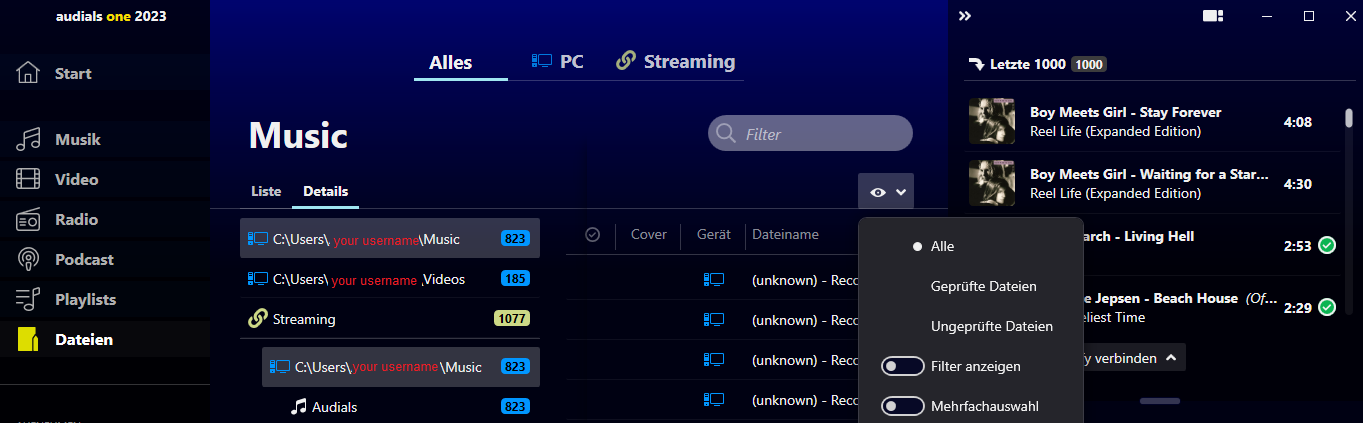This screenshot has width=1363, height=423.
Task: Click the bottom panel drag handle
Action: point(1160,401)
